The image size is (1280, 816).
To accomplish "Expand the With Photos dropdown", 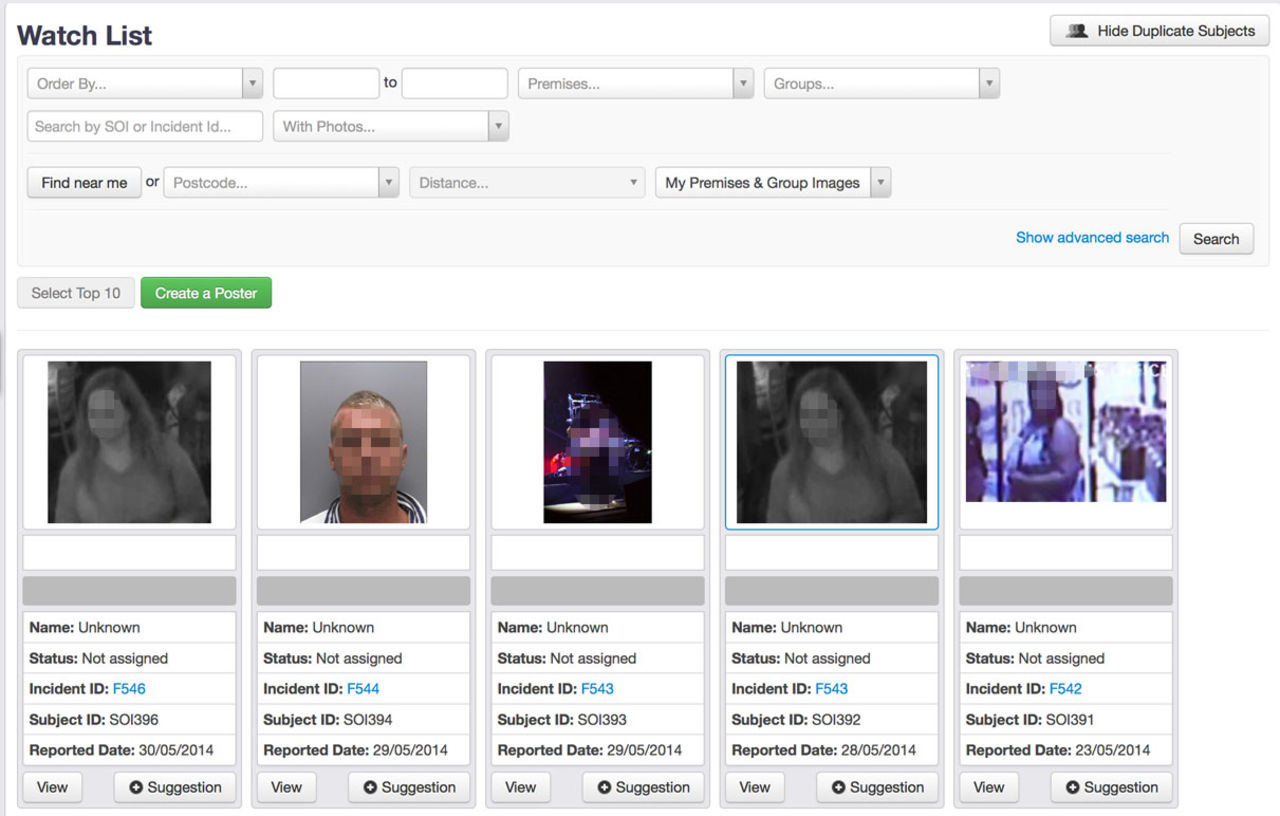I will [x=390, y=127].
